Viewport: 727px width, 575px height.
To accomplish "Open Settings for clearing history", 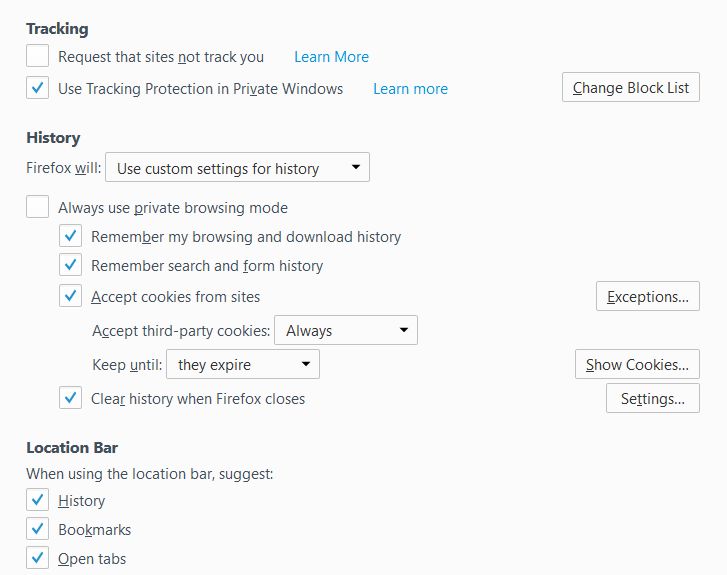I will [652, 399].
